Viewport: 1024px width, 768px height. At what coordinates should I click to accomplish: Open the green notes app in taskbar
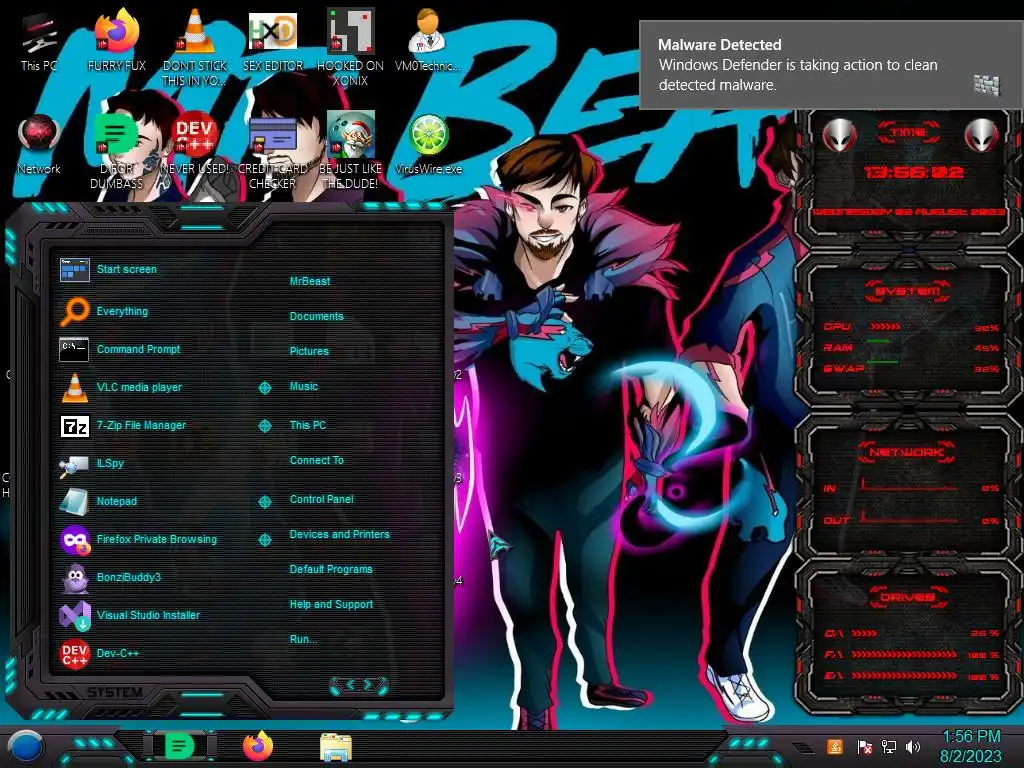[179, 746]
